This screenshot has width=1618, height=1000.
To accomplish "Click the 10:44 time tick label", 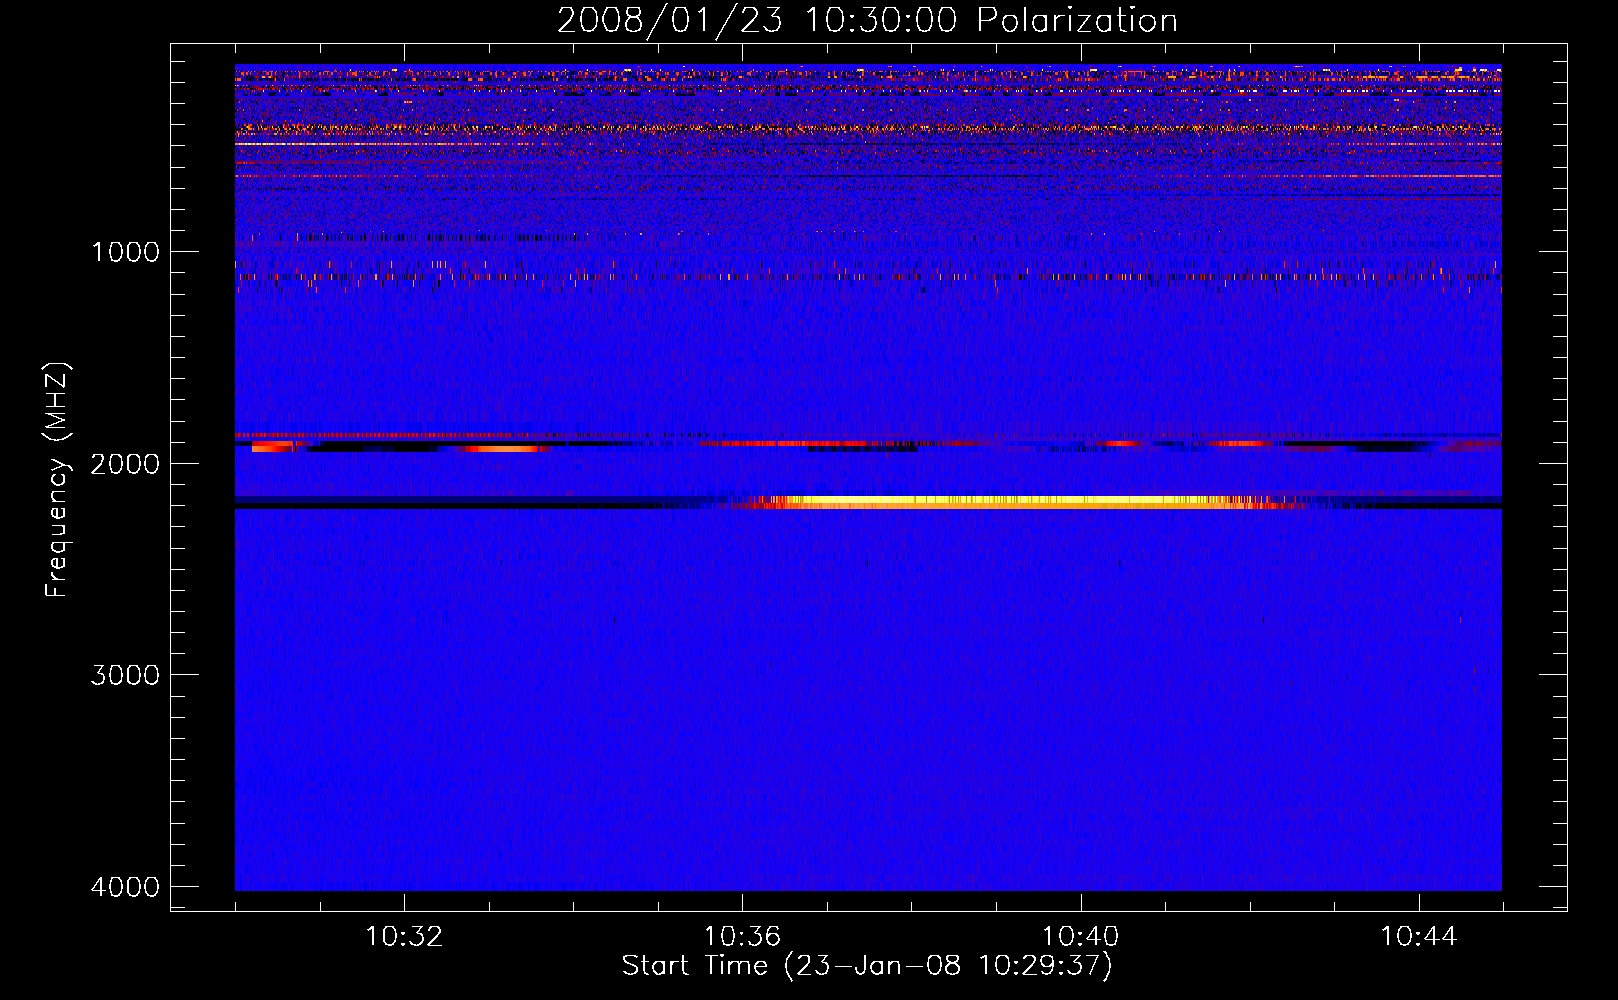I will pyautogui.click(x=1419, y=937).
